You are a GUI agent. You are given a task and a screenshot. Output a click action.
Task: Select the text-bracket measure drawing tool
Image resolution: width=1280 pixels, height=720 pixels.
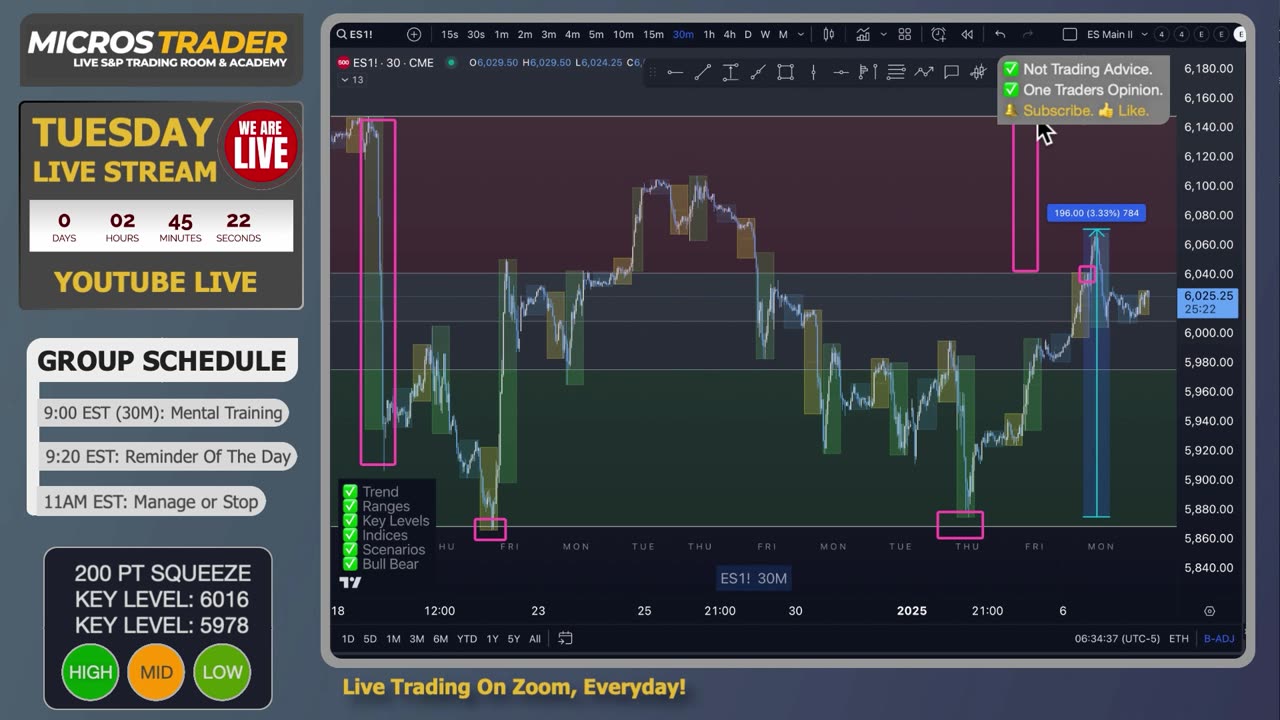(730, 72)
